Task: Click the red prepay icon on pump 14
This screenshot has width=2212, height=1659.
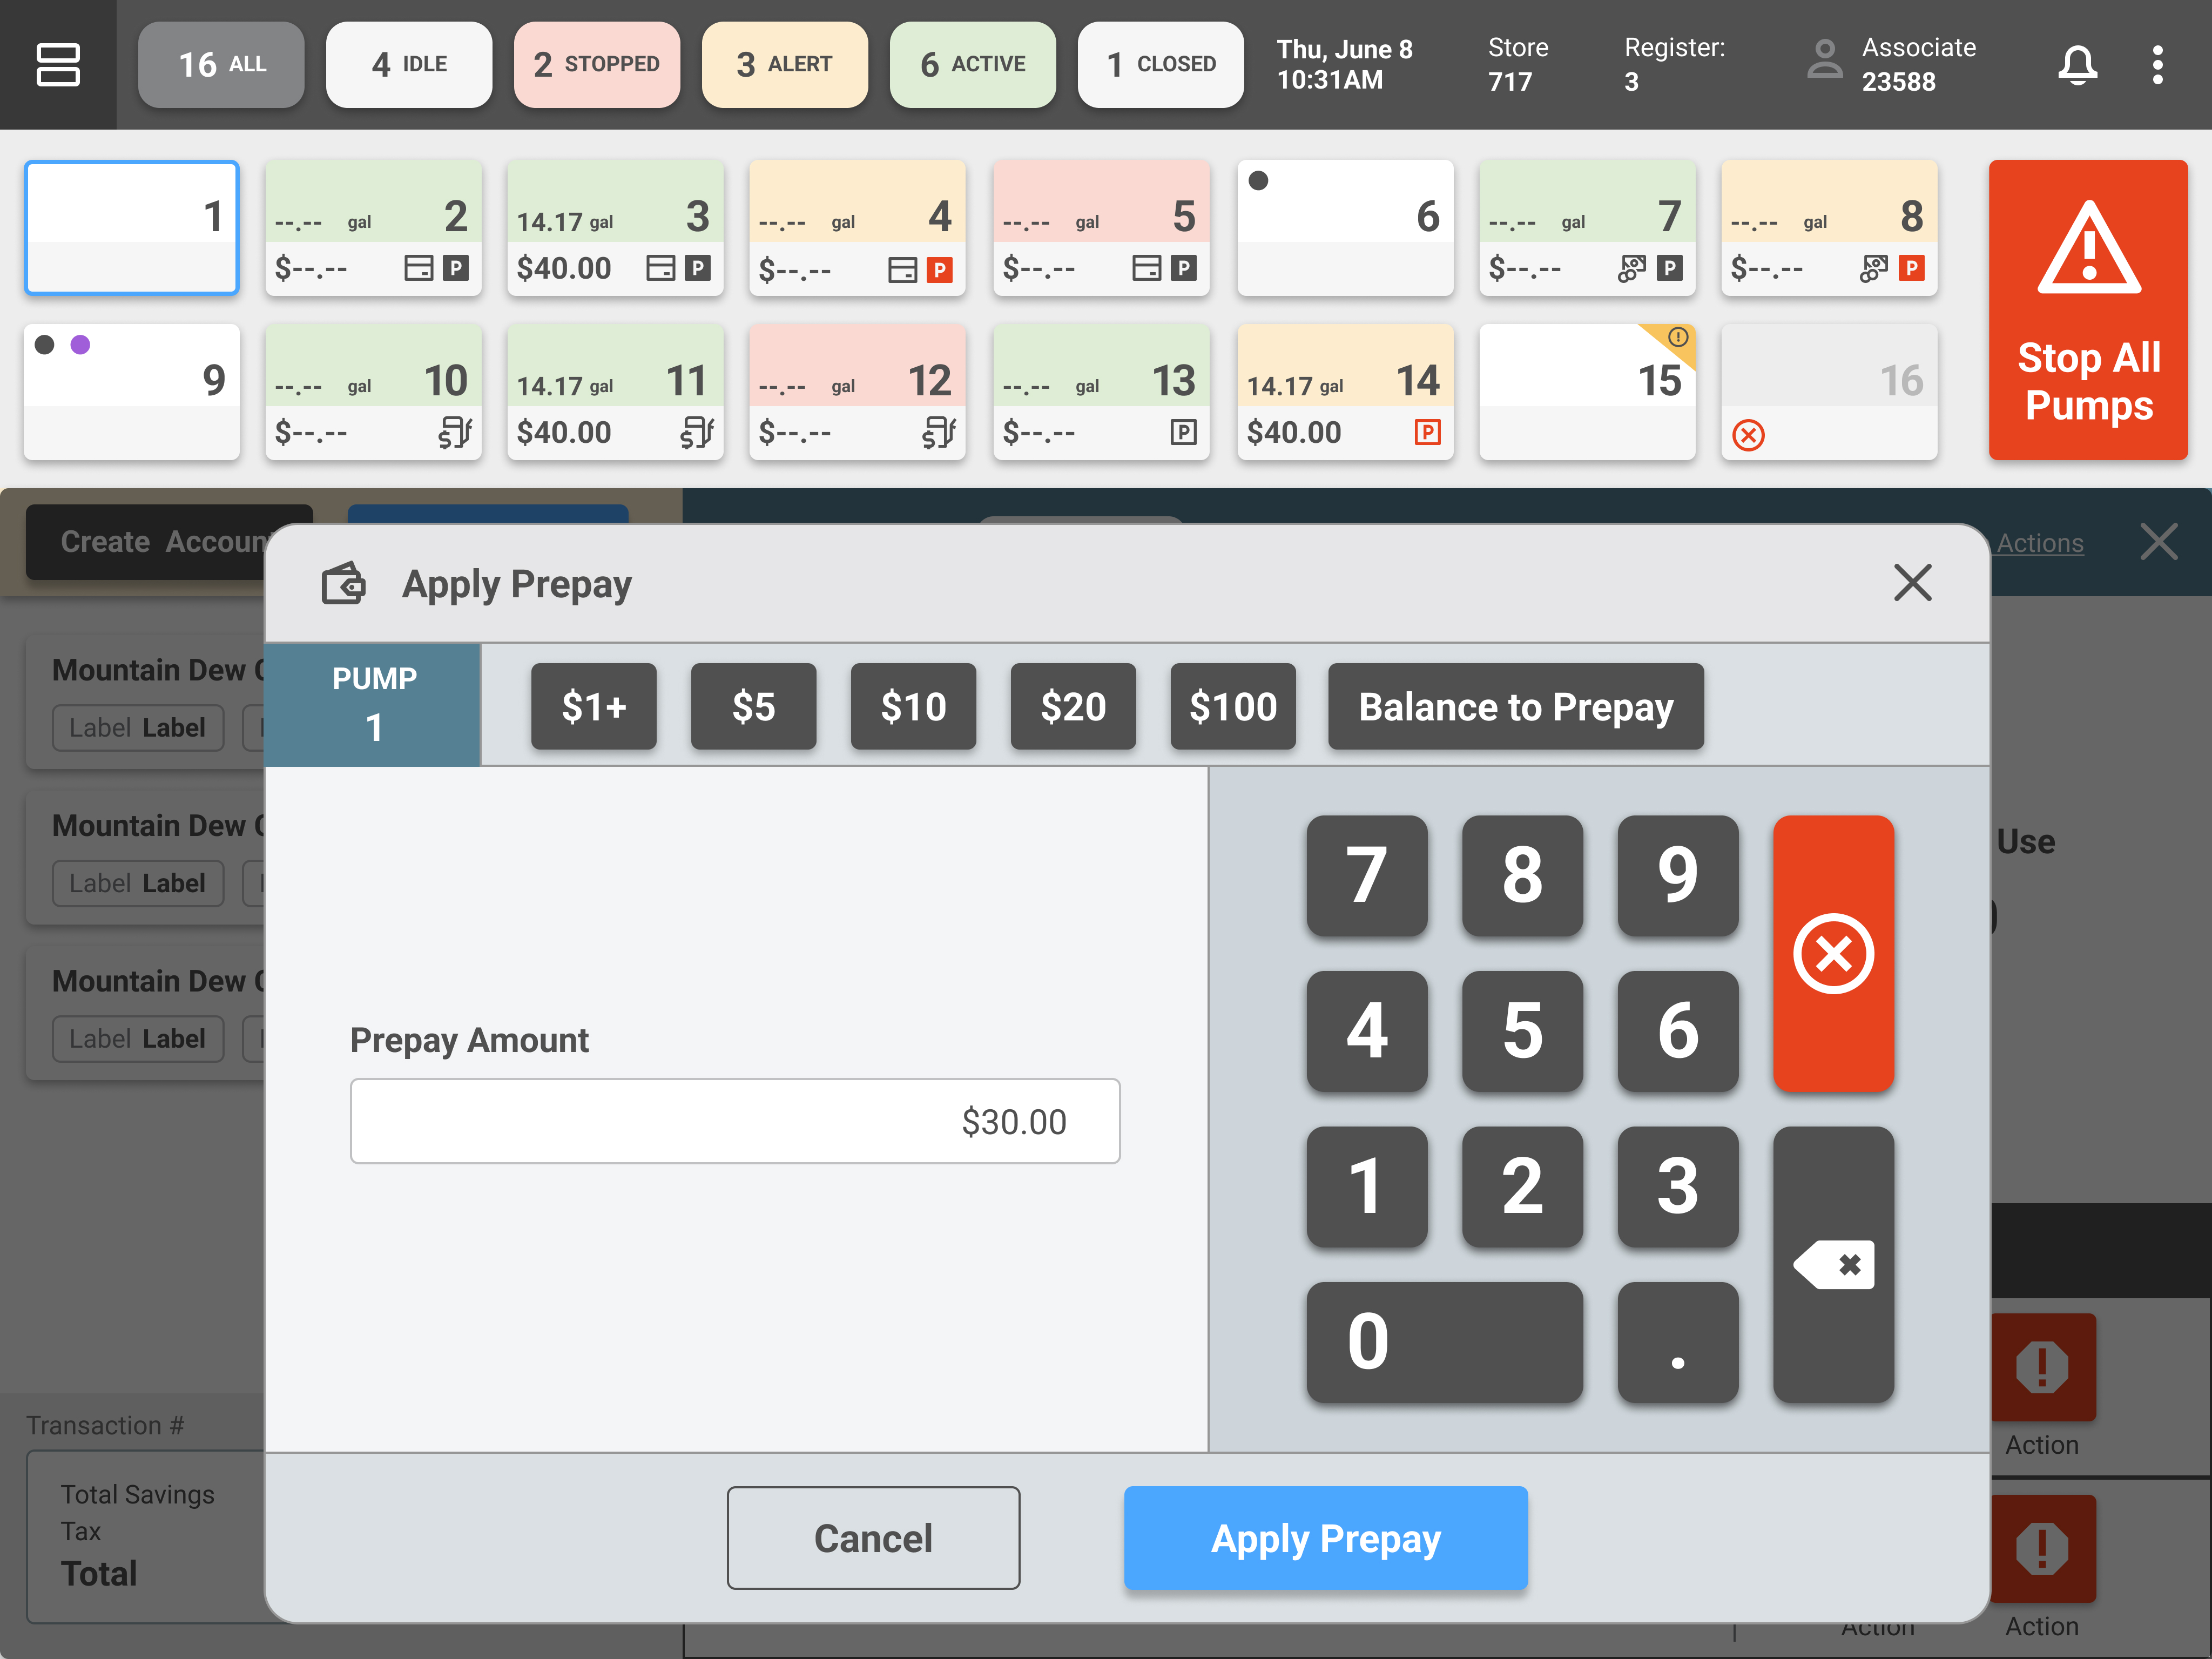Action: (x=1427, y=432)
